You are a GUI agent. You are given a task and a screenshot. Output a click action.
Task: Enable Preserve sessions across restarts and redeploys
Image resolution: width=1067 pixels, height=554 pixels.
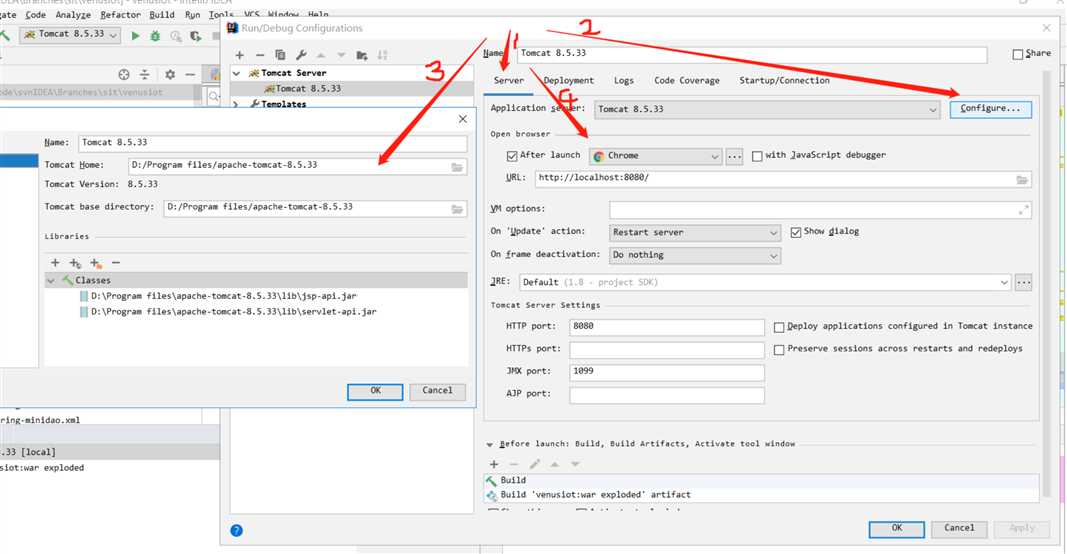(779, 350)
